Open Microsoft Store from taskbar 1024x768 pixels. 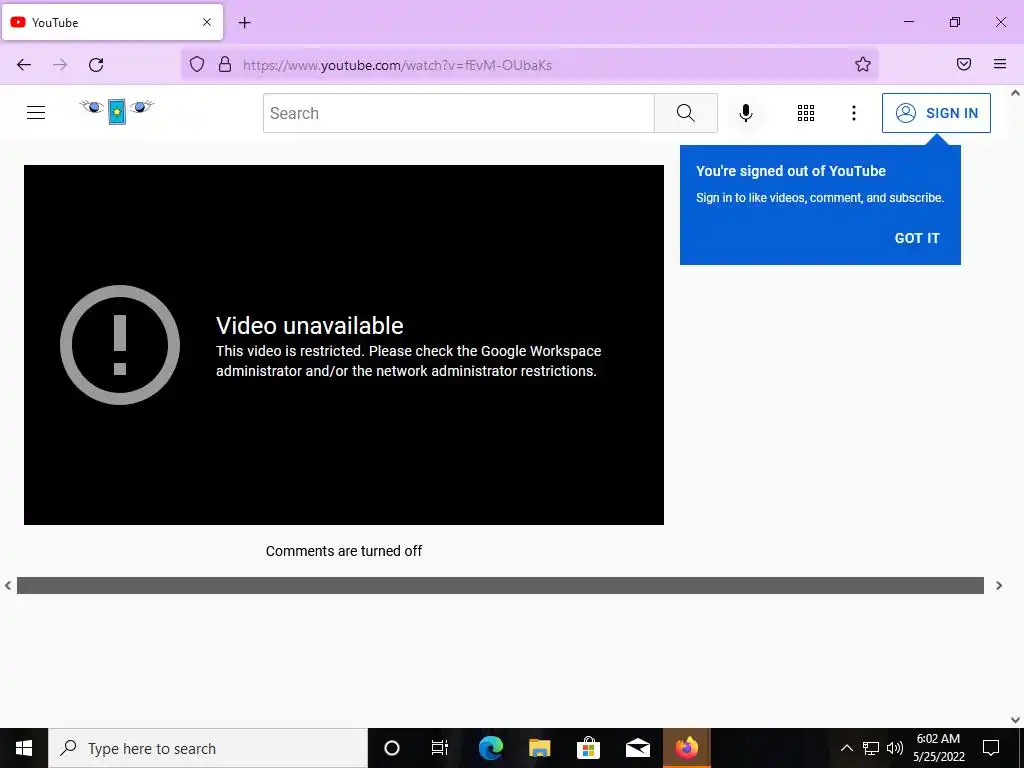coord(588,748)
